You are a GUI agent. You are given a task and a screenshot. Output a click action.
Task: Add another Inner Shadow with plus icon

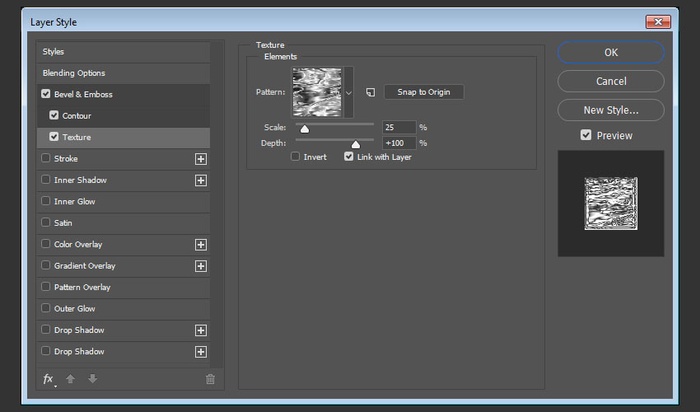pos(200,181)
